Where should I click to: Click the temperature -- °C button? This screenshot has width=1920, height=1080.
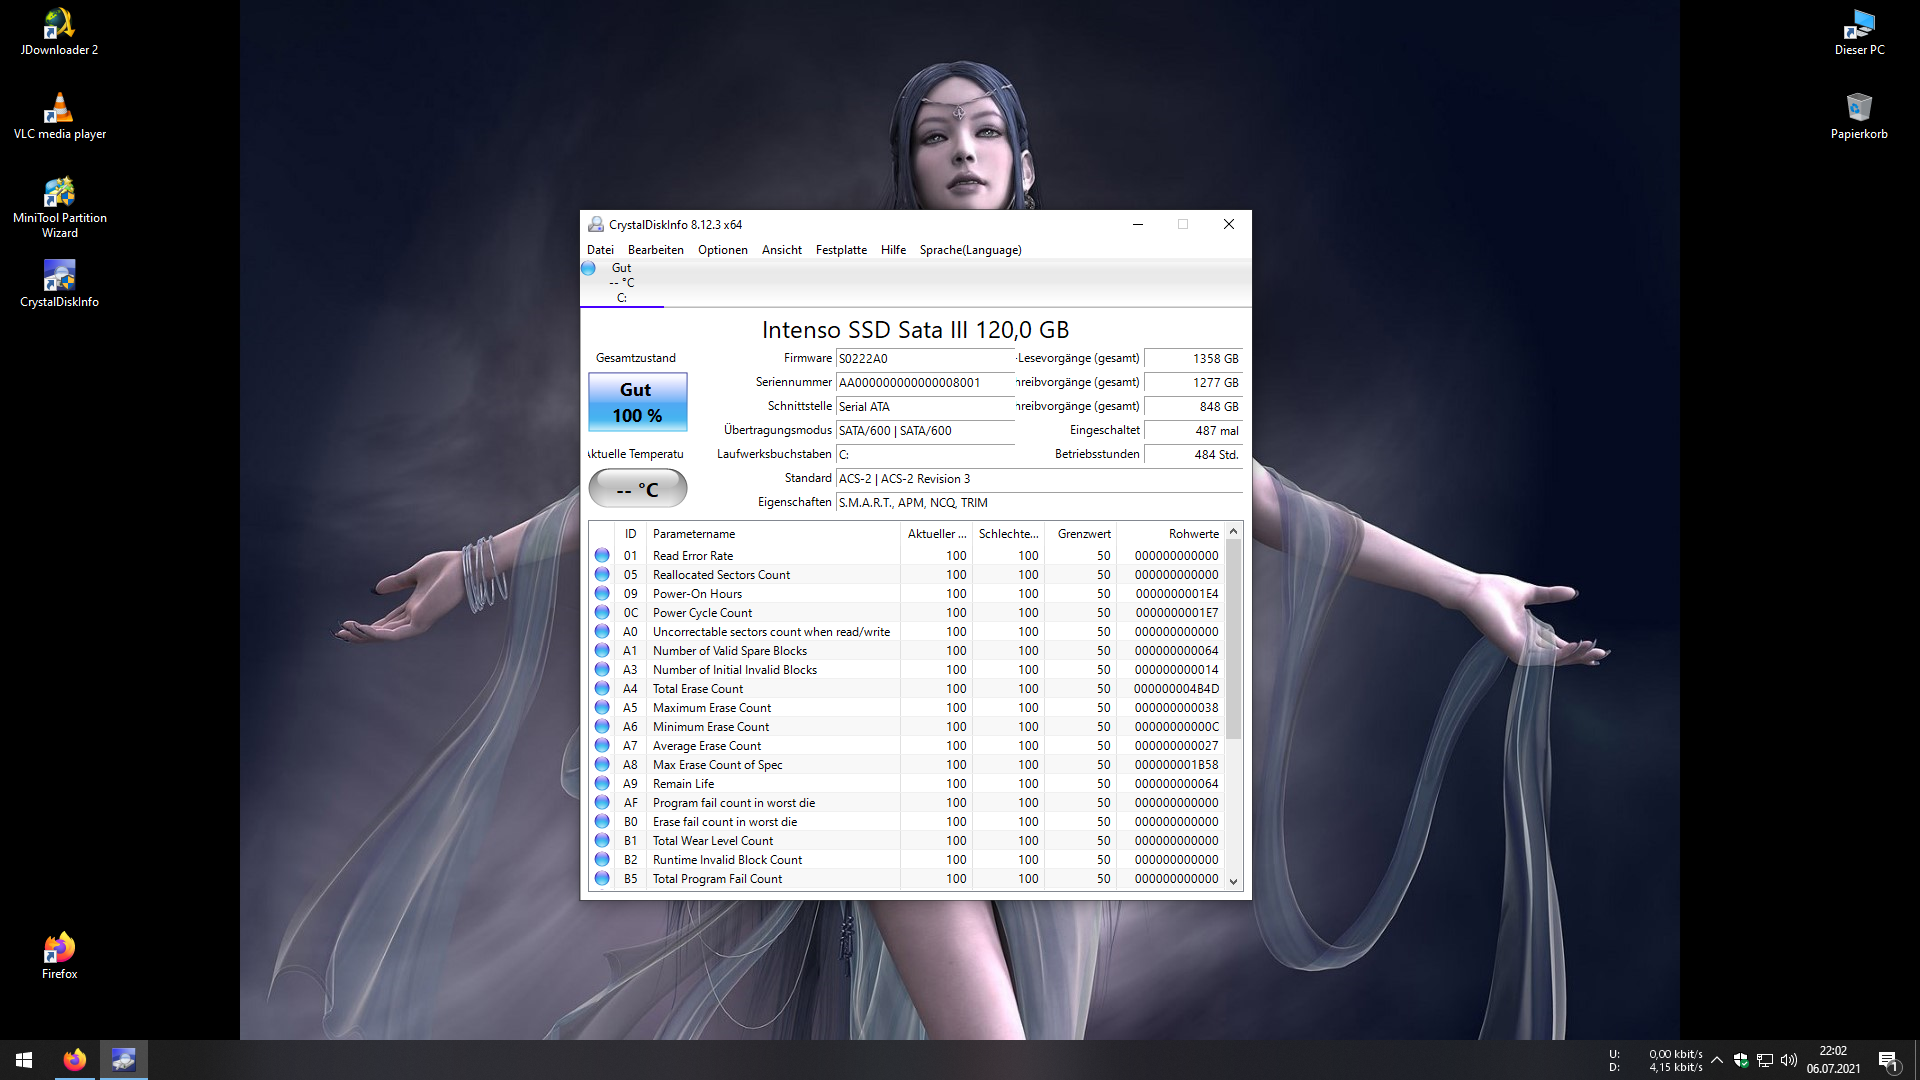(x=637, y=489)
